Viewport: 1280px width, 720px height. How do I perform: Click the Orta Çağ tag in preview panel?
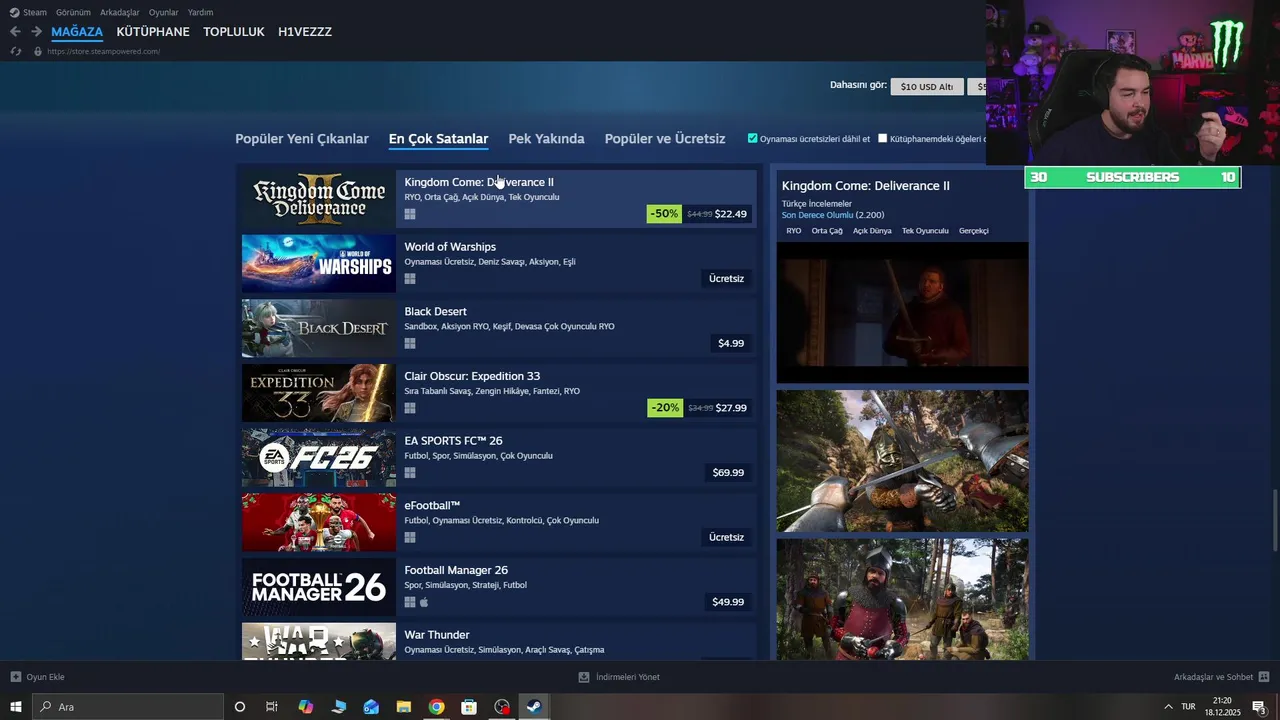point(827,231)
